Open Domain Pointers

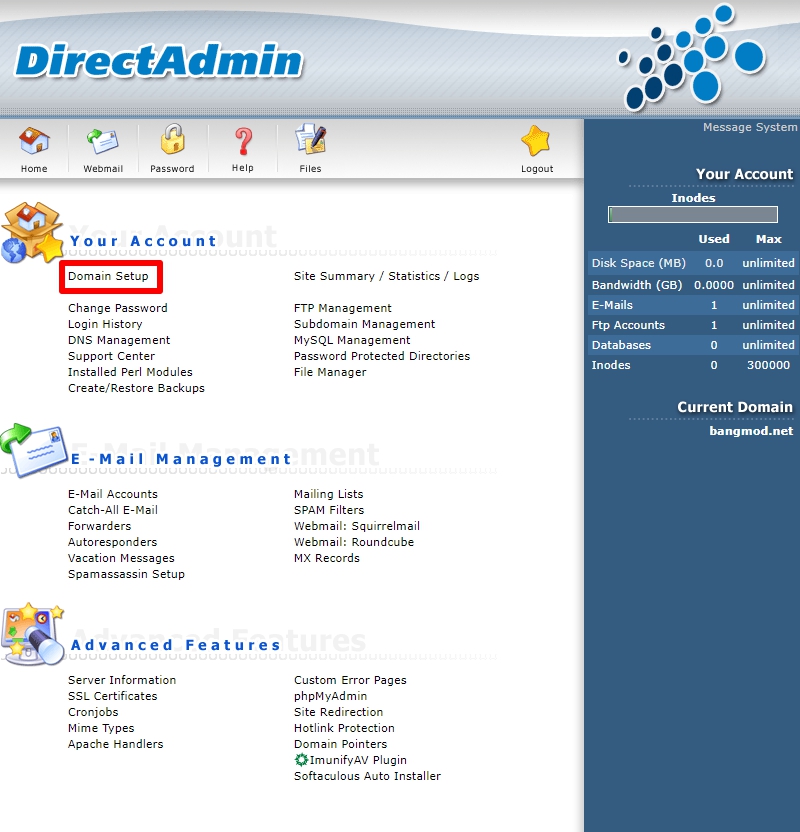[x=341, y=743]
